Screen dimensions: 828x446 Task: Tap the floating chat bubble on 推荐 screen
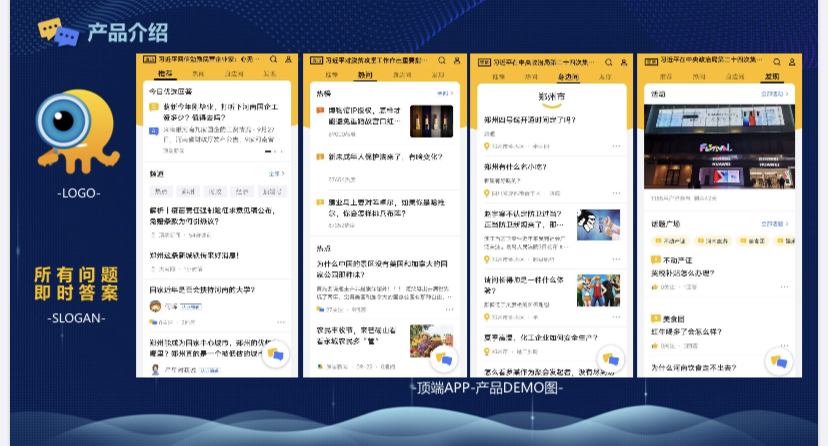click(275, 355)
